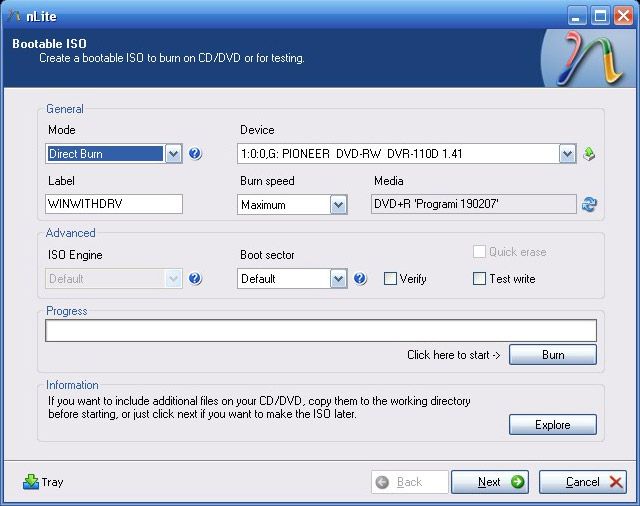
Task: Expand the Device dropdown for PIONEER DVD-RW
Action: point(568,154)
